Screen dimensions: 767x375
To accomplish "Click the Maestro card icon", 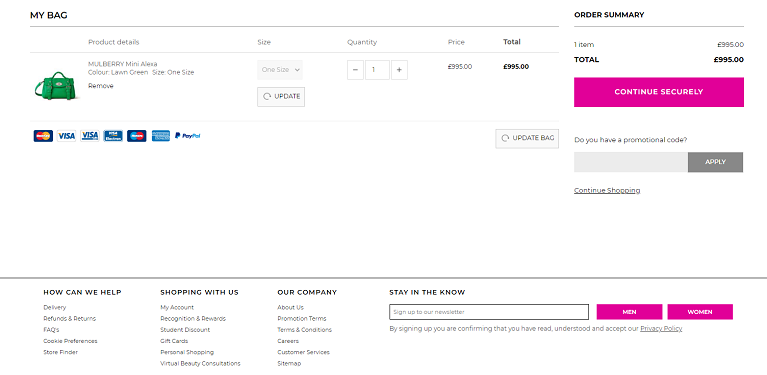I will point(136,136).
